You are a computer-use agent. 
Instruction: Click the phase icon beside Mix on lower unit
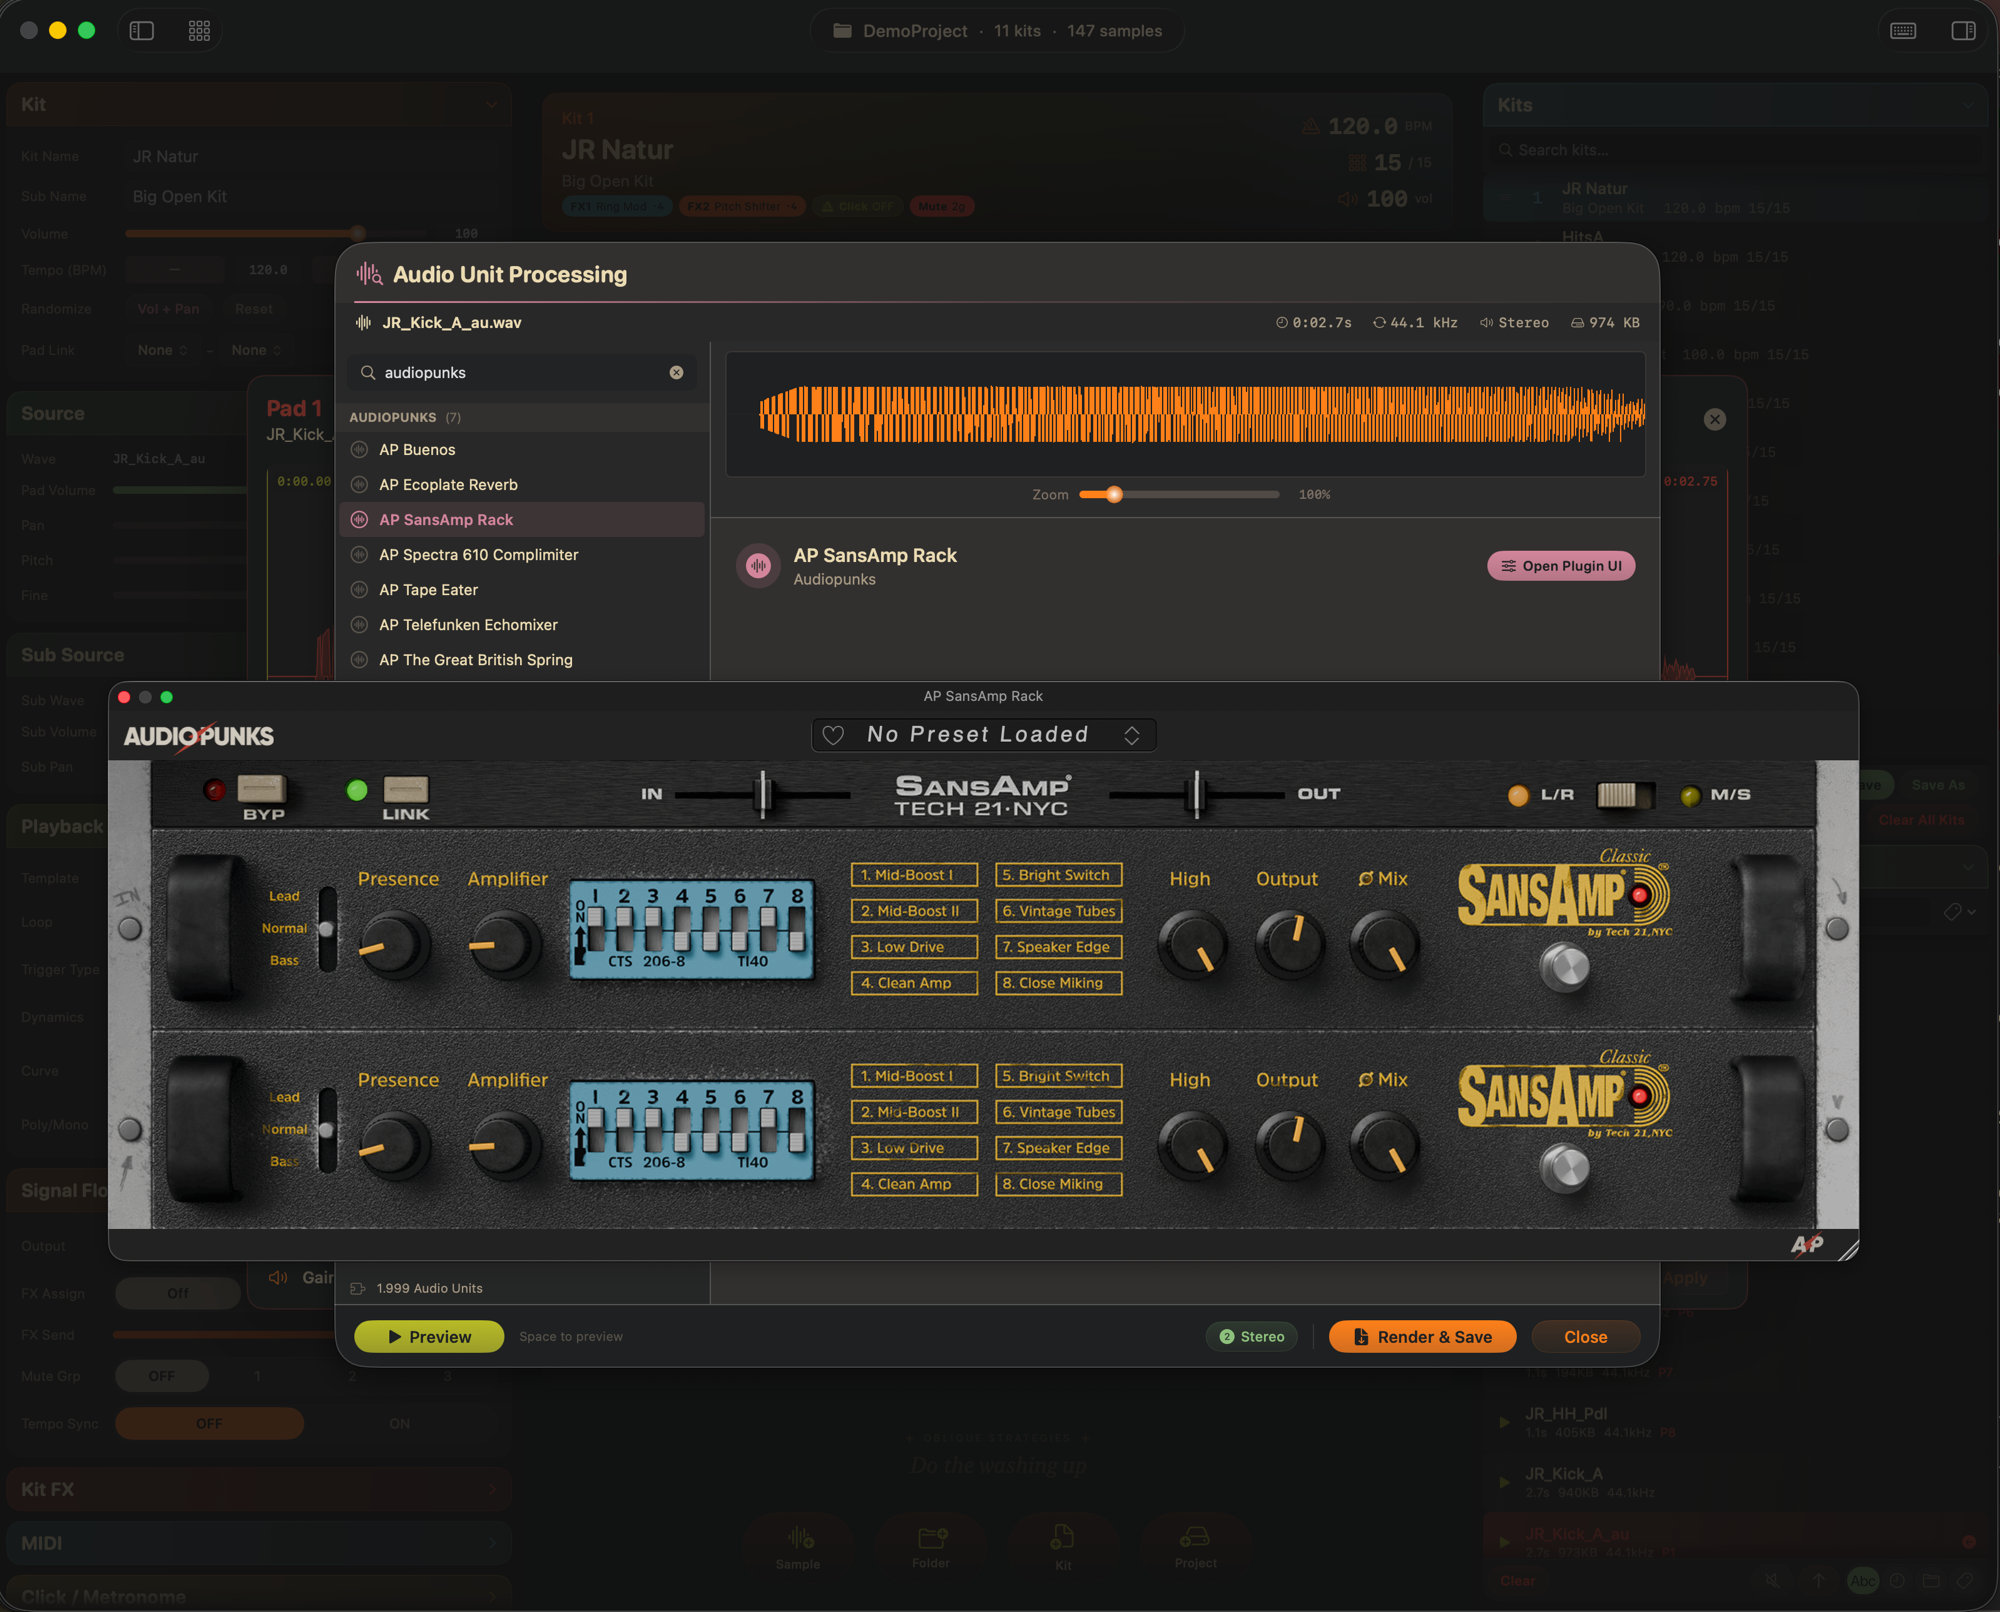click(1365, 1080)
